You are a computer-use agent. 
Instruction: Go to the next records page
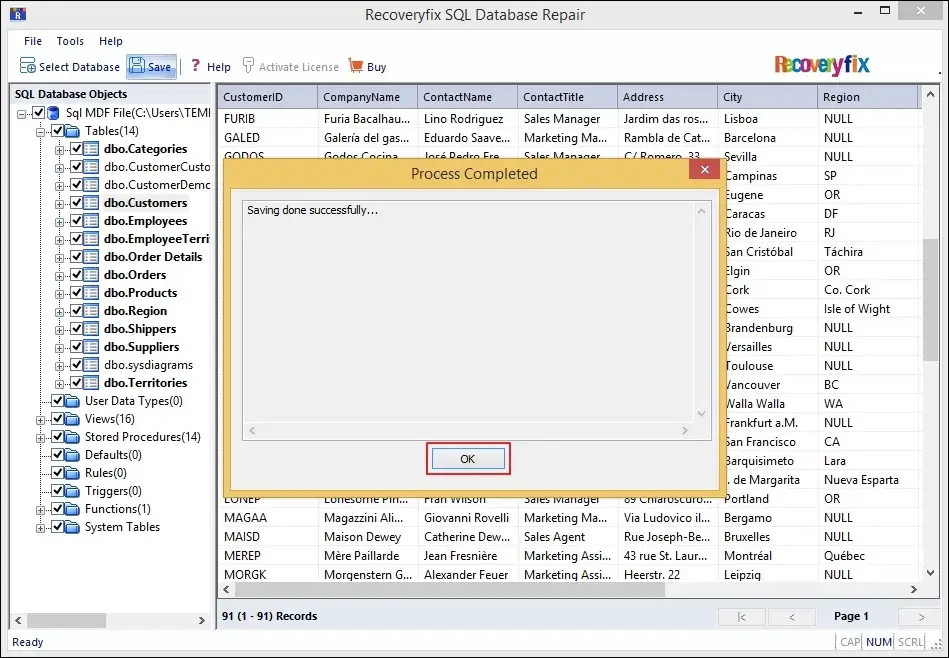[x=921, y=617]
